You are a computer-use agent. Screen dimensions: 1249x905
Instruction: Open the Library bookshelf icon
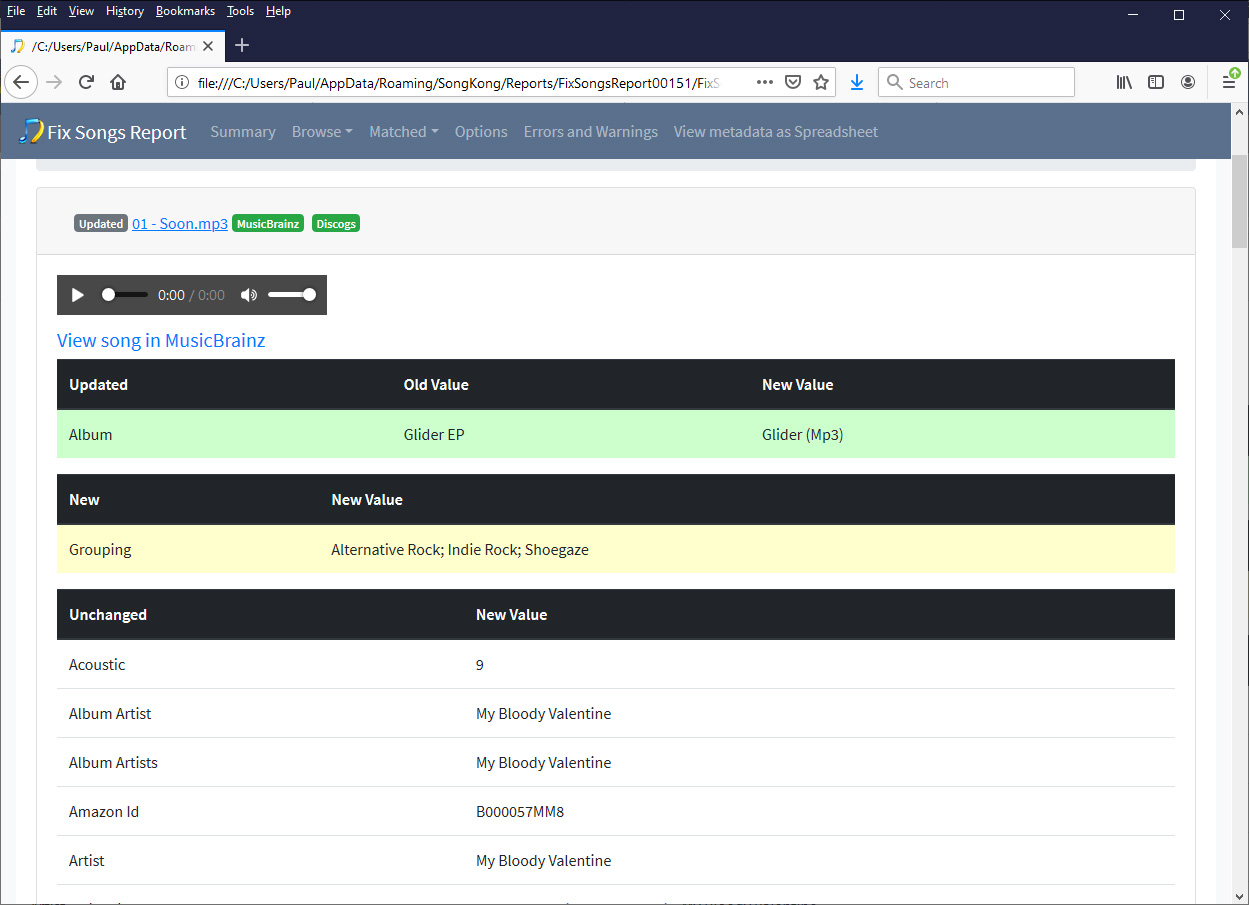click(x=1125, y=83)
